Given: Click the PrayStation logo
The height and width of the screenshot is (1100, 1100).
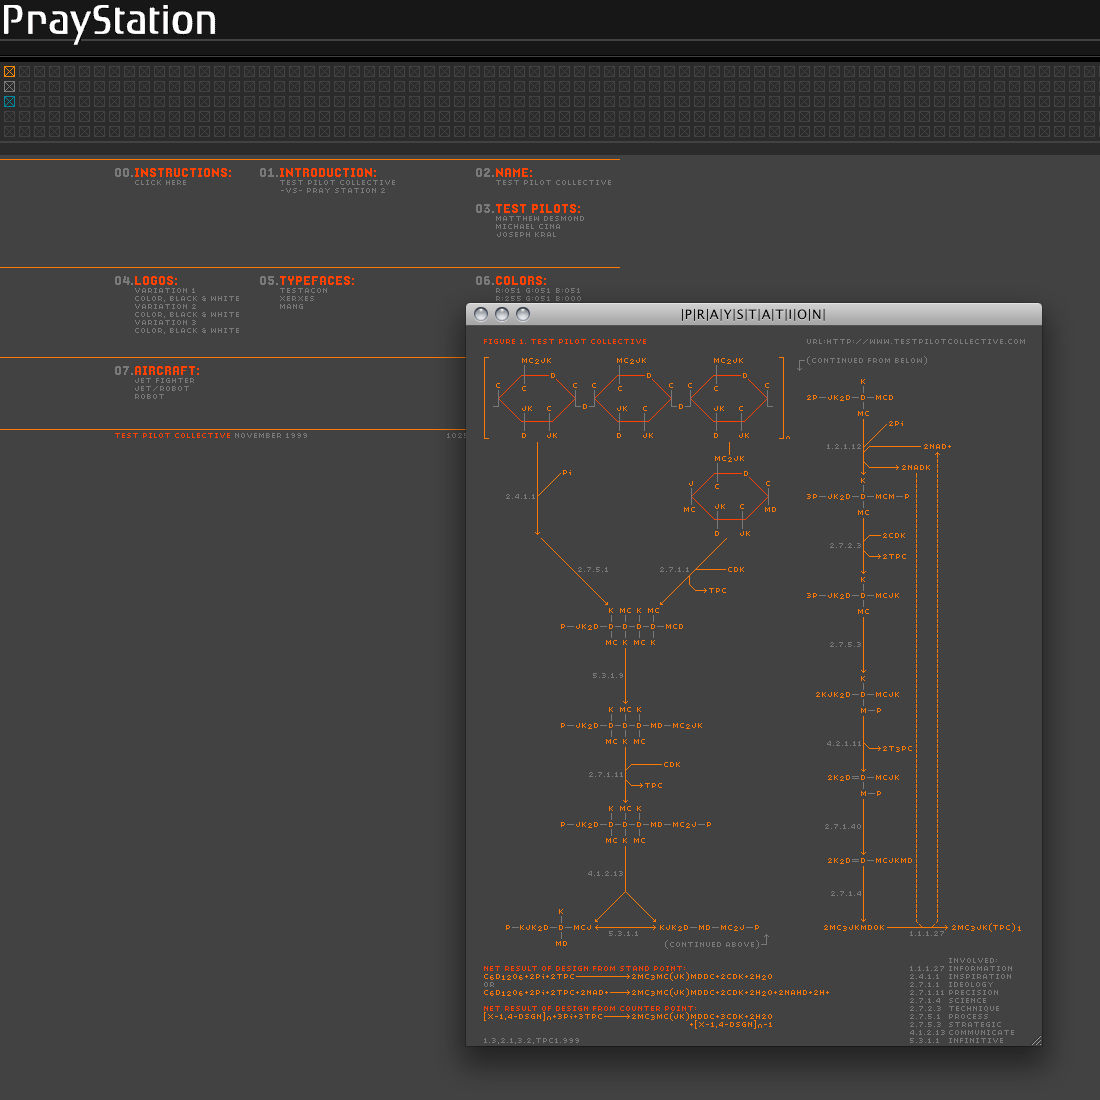Looking at the screenshot, I should (109, 21).
